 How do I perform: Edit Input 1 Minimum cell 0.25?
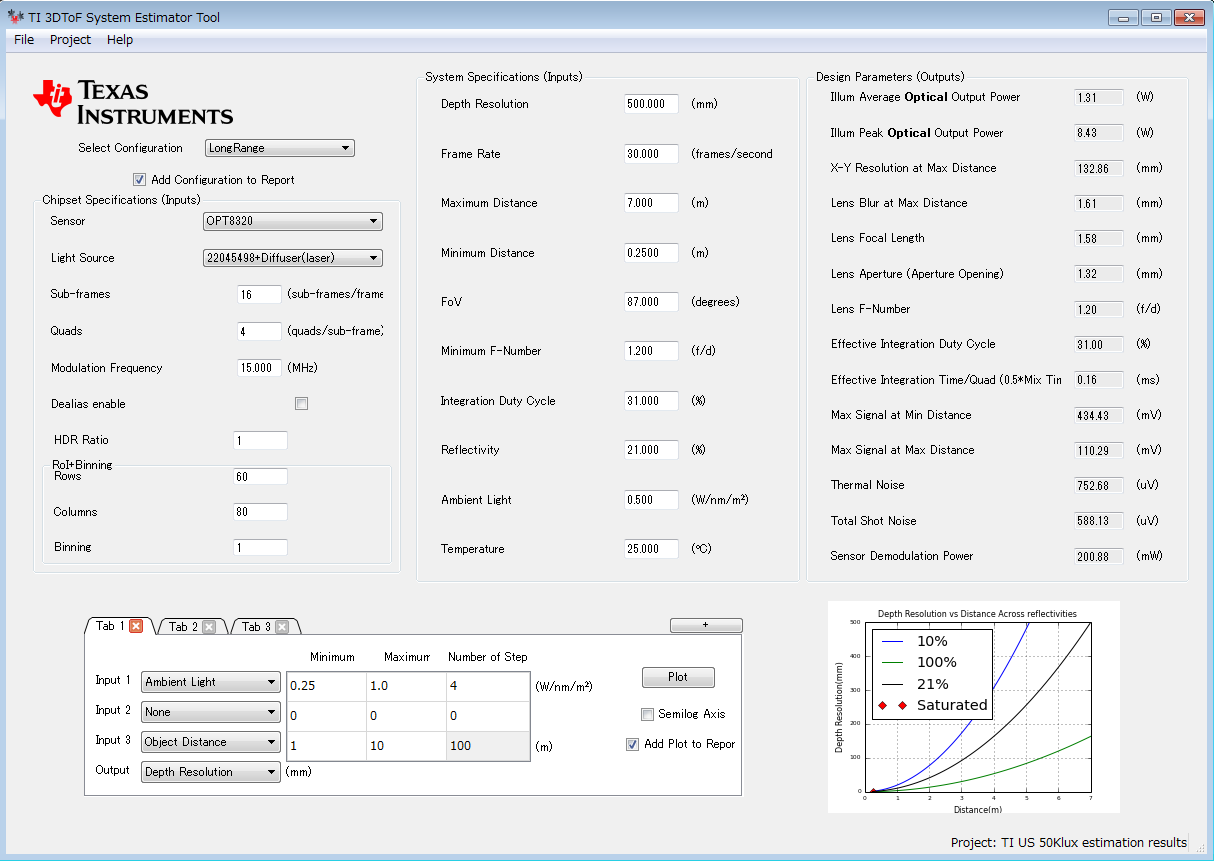pyautogui.click(x=326, y=687)
